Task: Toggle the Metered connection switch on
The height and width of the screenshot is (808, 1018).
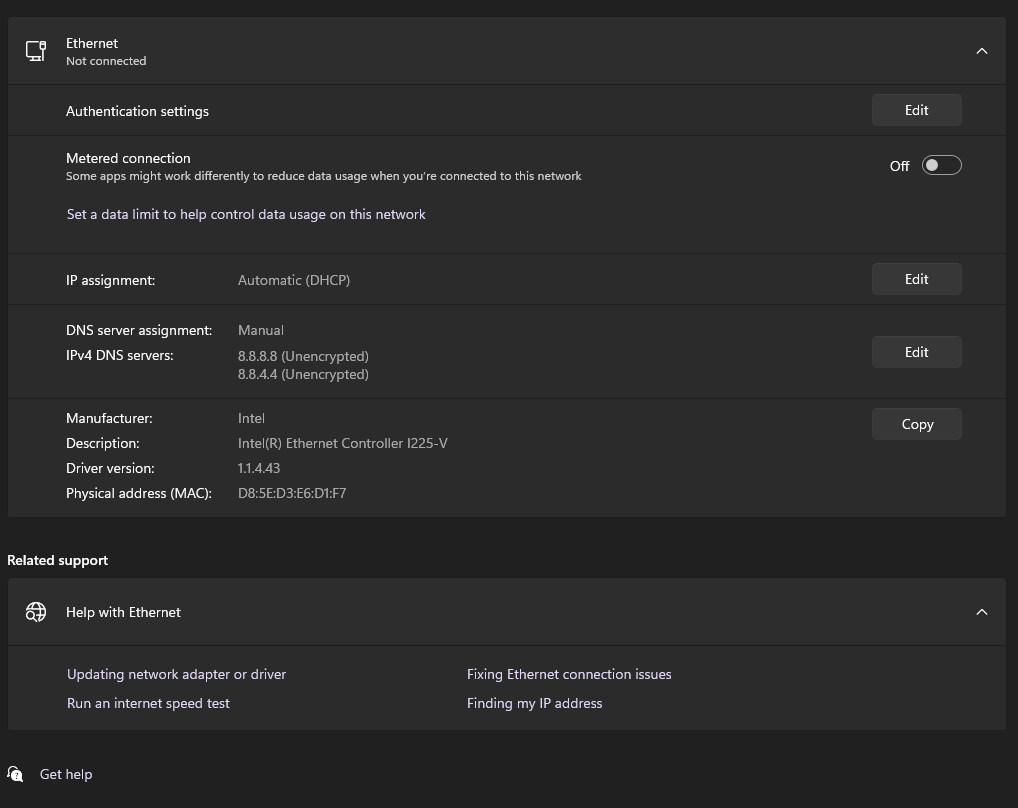Action: (940, 165)
